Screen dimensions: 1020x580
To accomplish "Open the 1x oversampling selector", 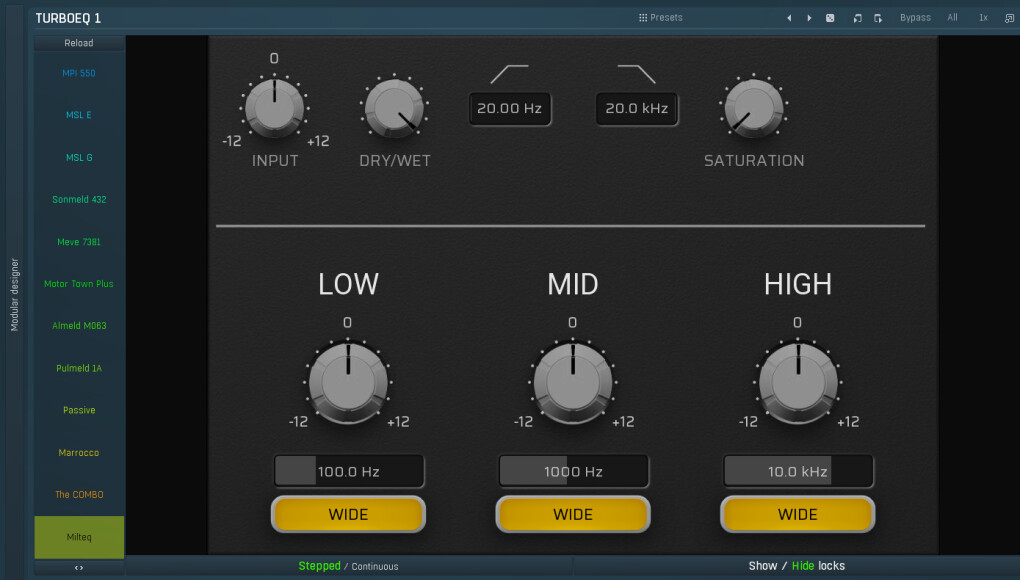I will pos(984,18).
